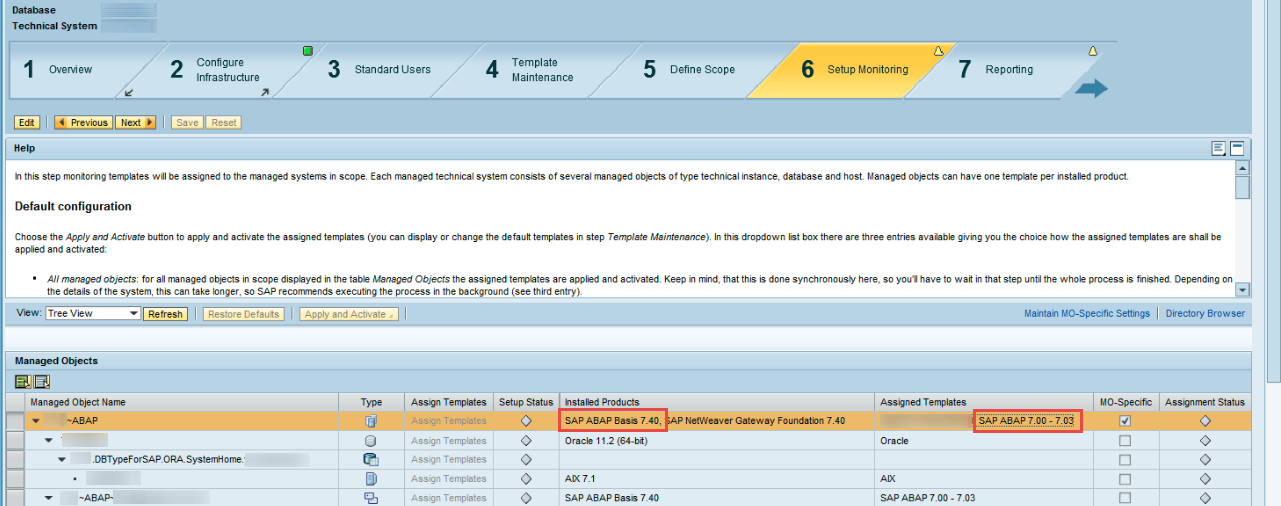Click the Reset button
1281x506 pixels.
(224, 122)
